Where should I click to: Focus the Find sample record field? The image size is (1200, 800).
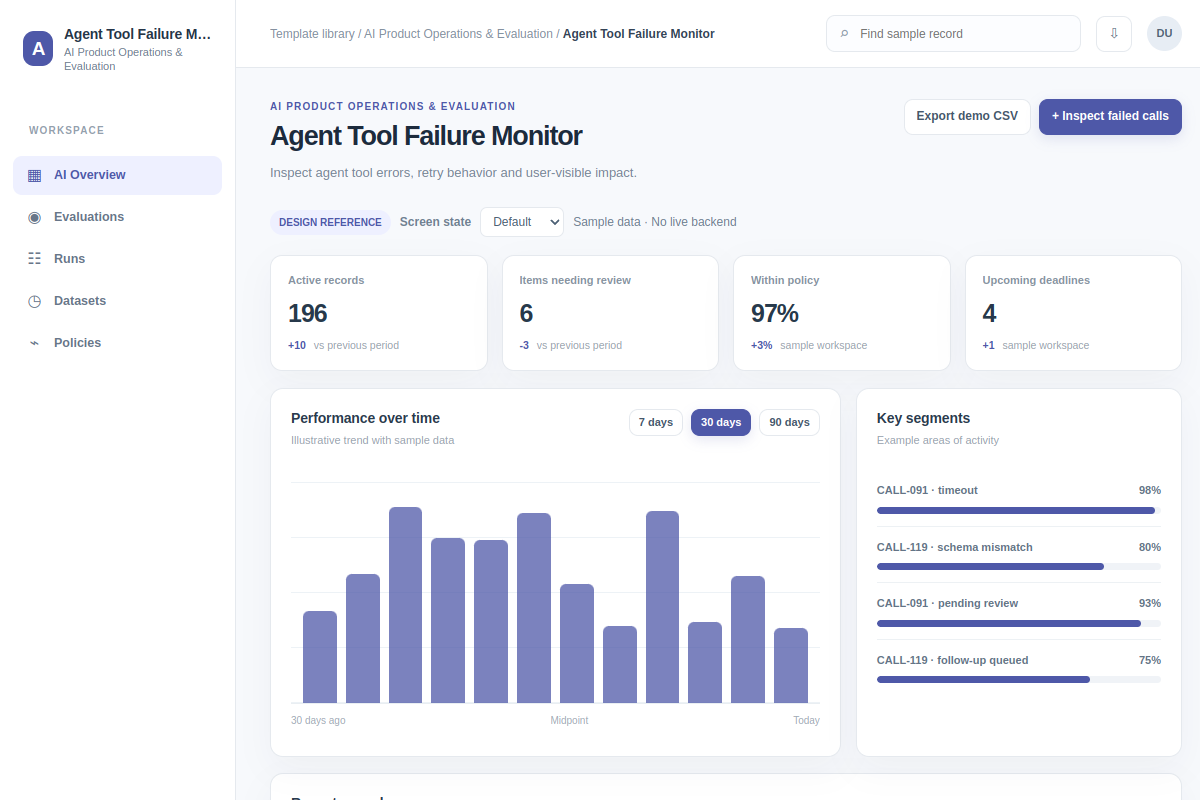(x=953, y=33)
